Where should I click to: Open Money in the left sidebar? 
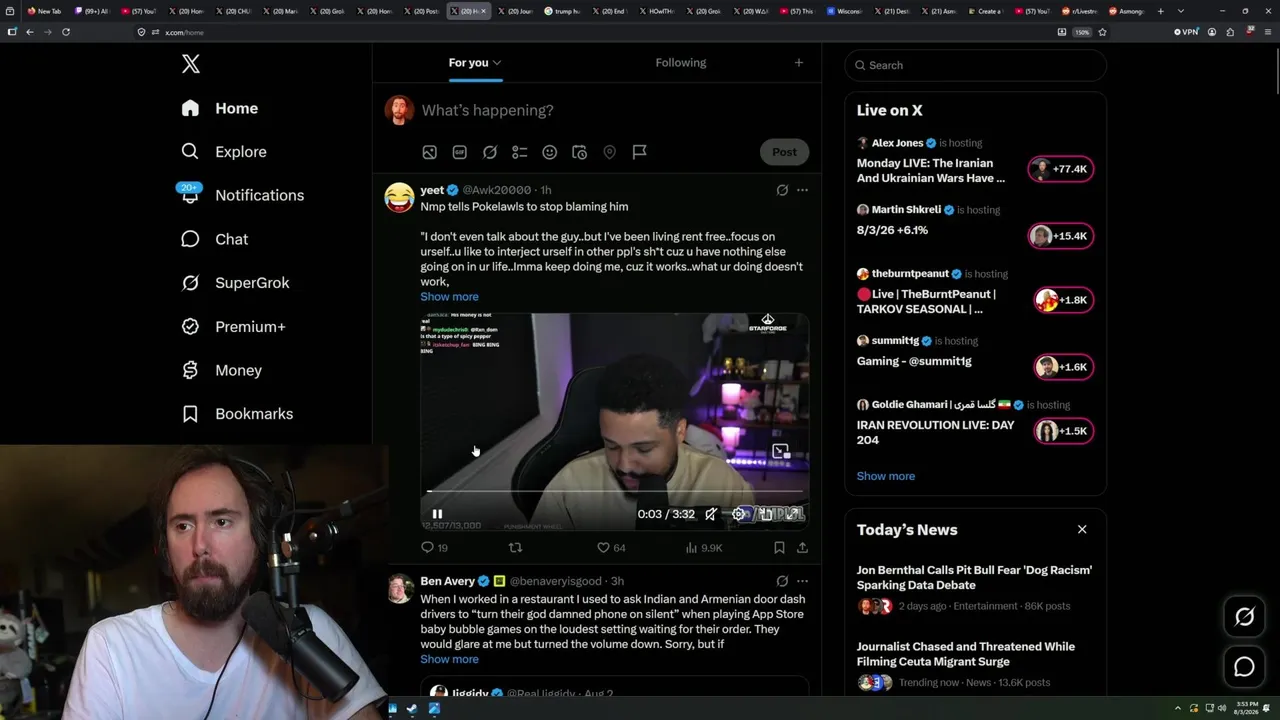click(221, 370)
